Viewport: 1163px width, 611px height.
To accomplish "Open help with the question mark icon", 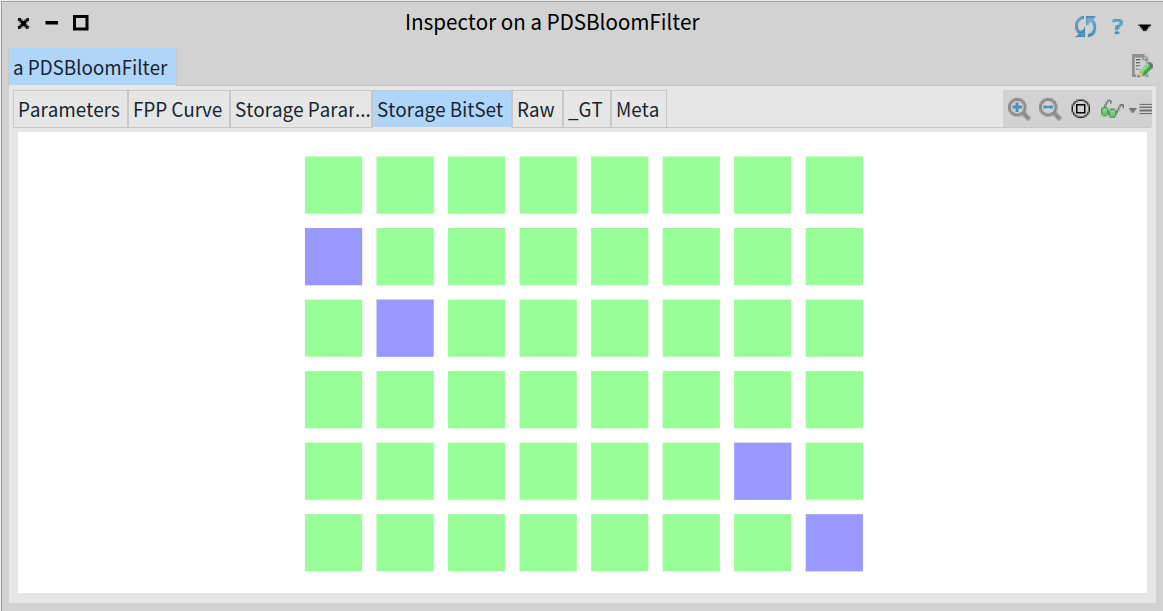I will (x=1117, y=27).
